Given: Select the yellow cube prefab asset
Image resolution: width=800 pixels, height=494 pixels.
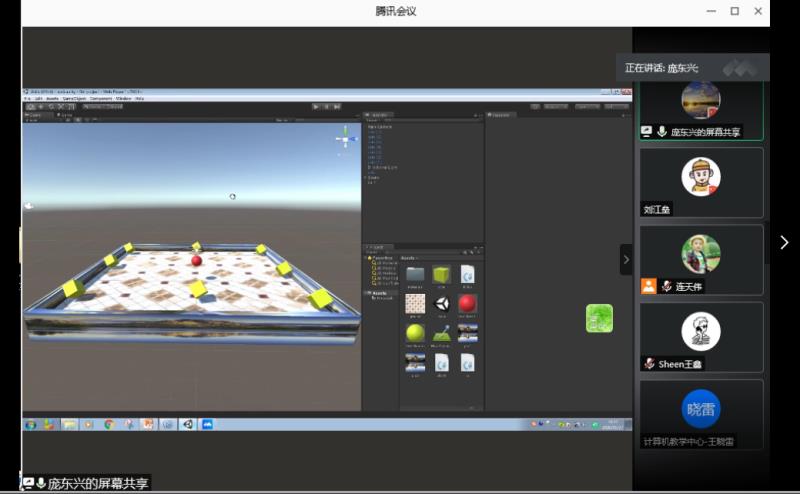Looking at the screenshot, I should [x=441, y=274].
